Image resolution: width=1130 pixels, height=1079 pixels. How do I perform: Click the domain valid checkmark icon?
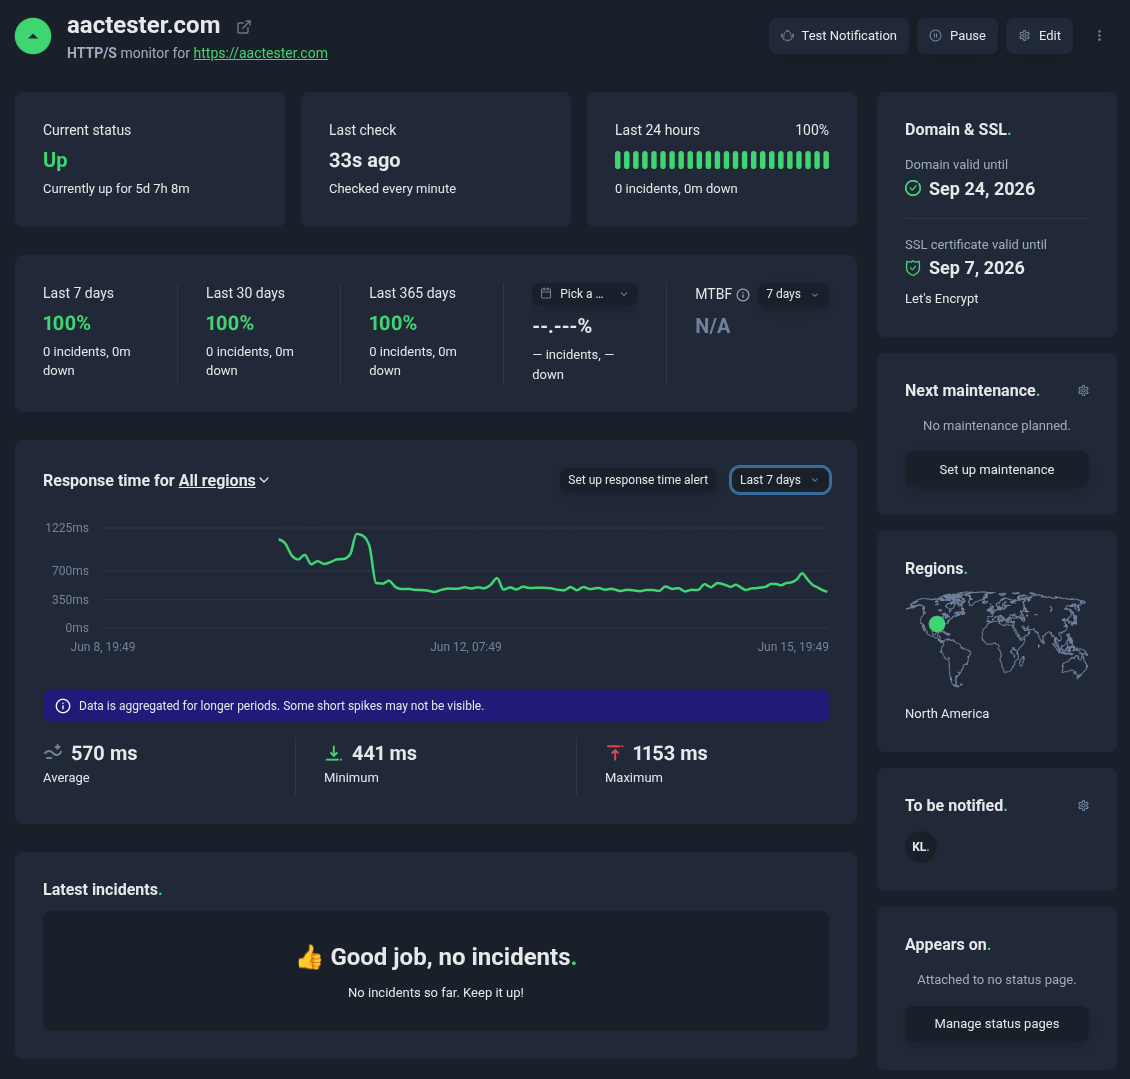click(x=913, y=189)
